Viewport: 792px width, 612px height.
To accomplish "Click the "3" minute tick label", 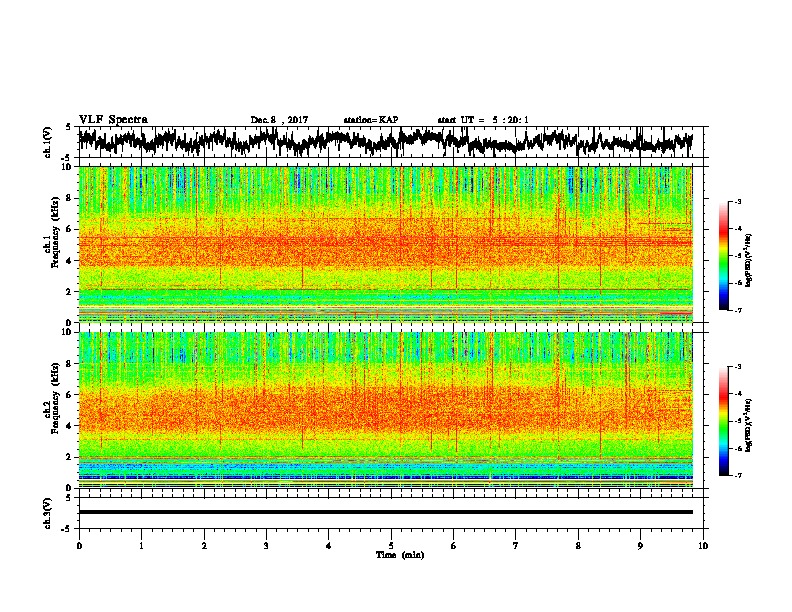I will 266,546.
